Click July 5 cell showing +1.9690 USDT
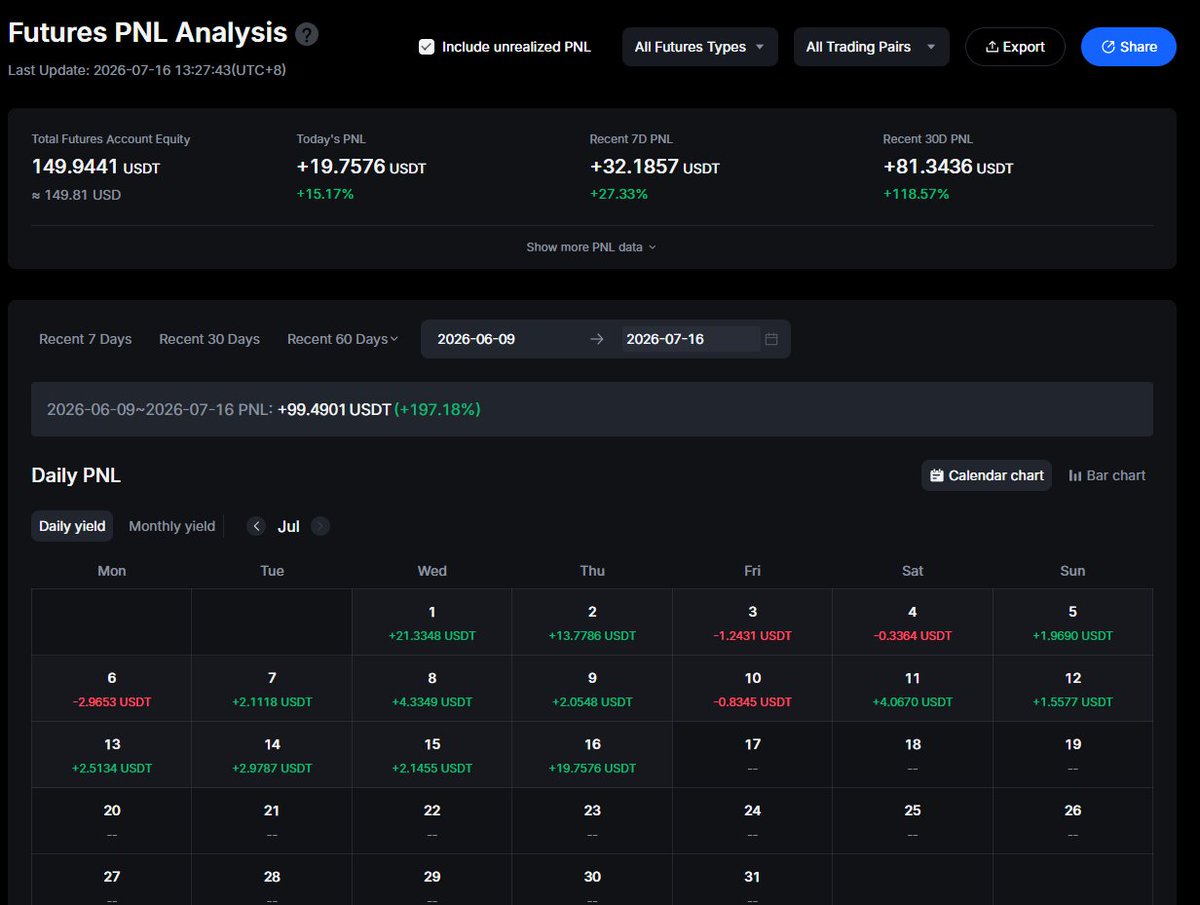The height and width of the screenshot is (905, 1200). click(x=1073, y=622)
